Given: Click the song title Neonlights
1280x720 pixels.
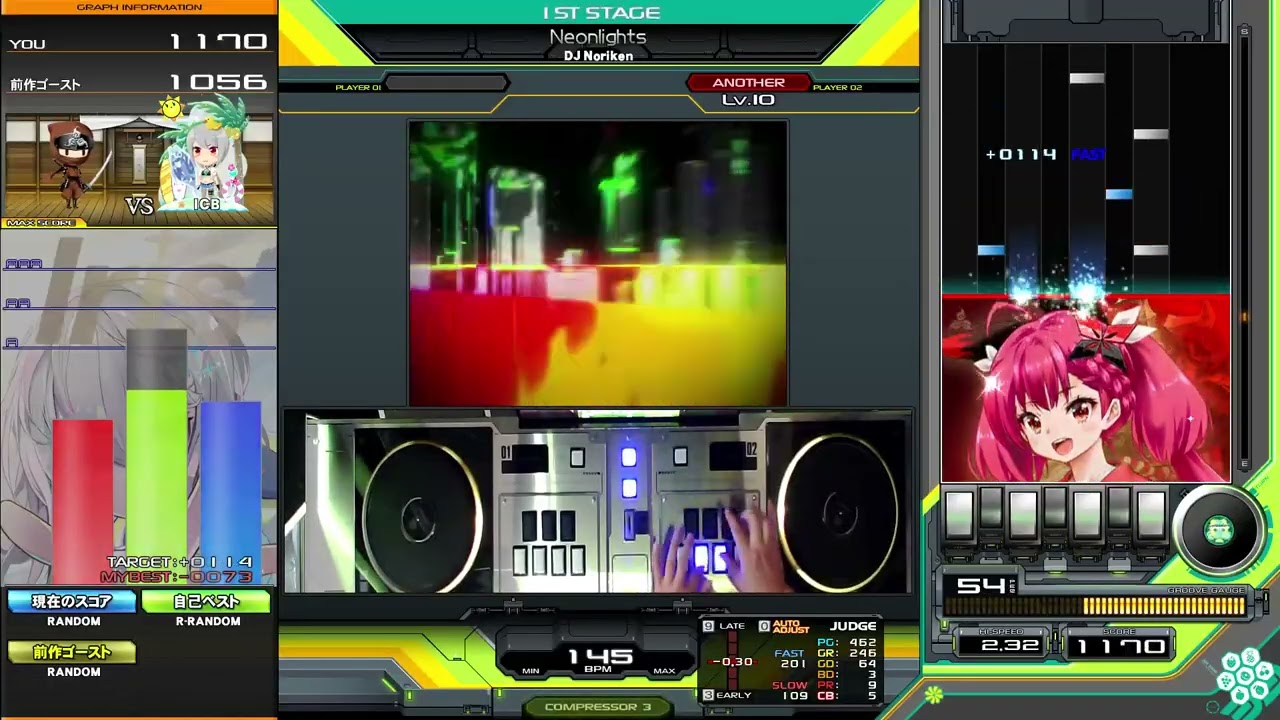Looking at the screenshot, I should 598,37.
